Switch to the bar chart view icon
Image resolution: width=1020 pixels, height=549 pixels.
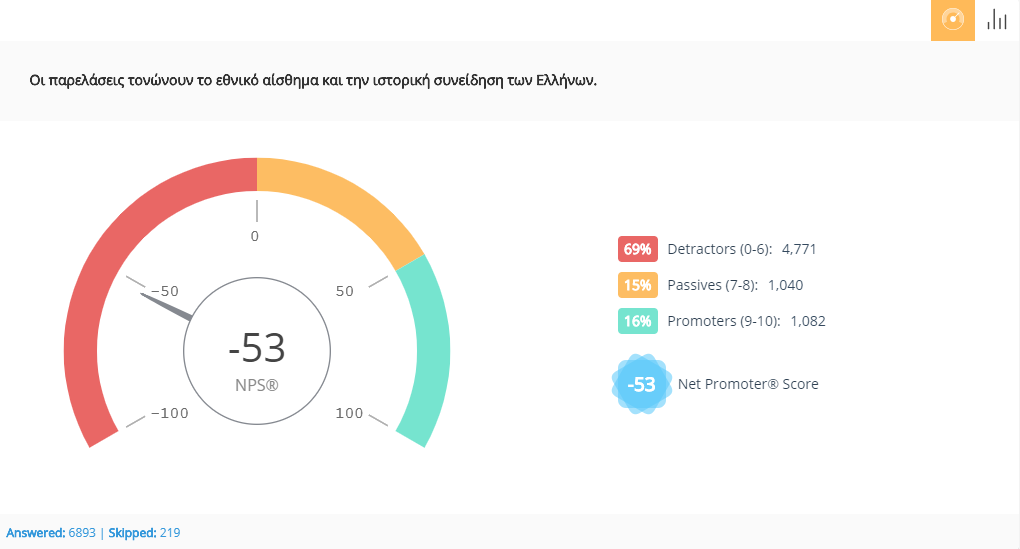(x=997, y=20)
